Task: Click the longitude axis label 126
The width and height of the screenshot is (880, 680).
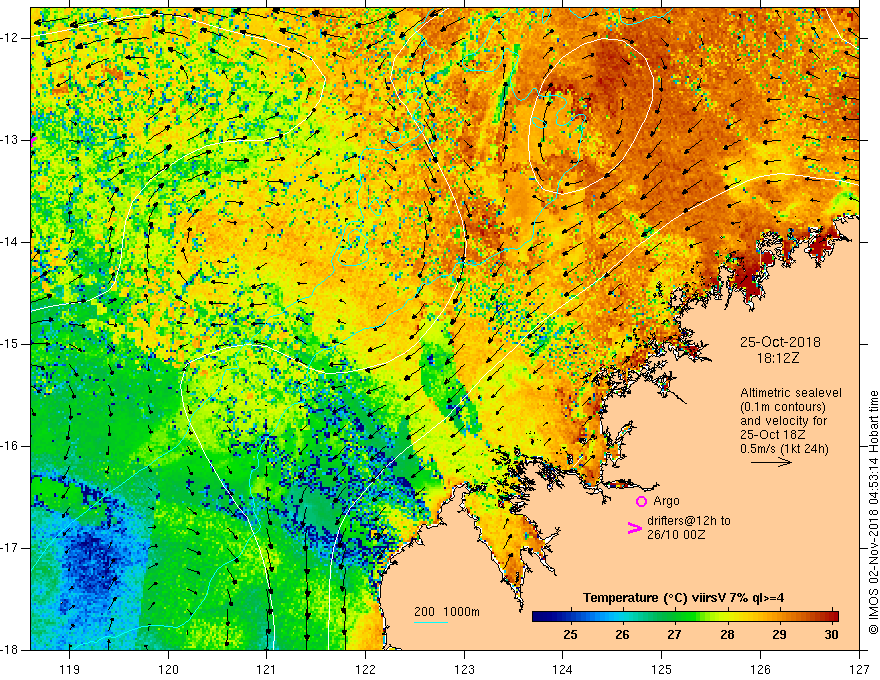Action: pos(760,669)
